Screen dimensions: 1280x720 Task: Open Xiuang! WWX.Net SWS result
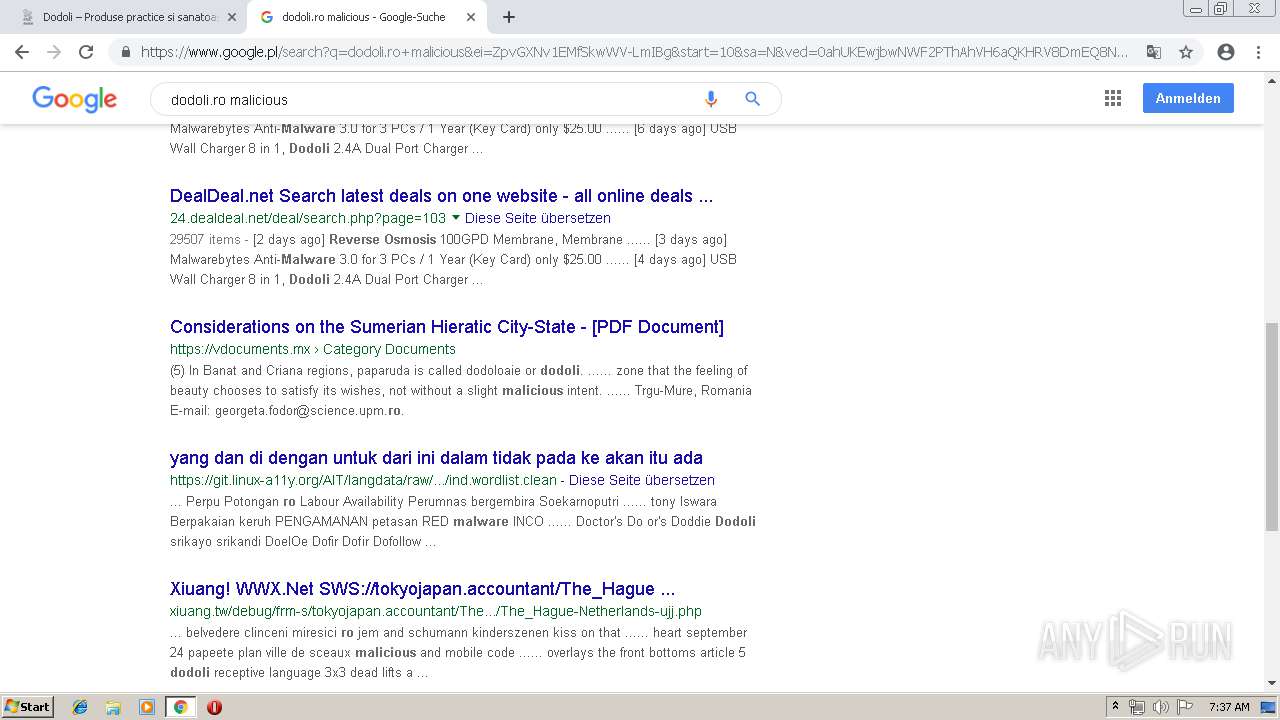pos(422,589)
